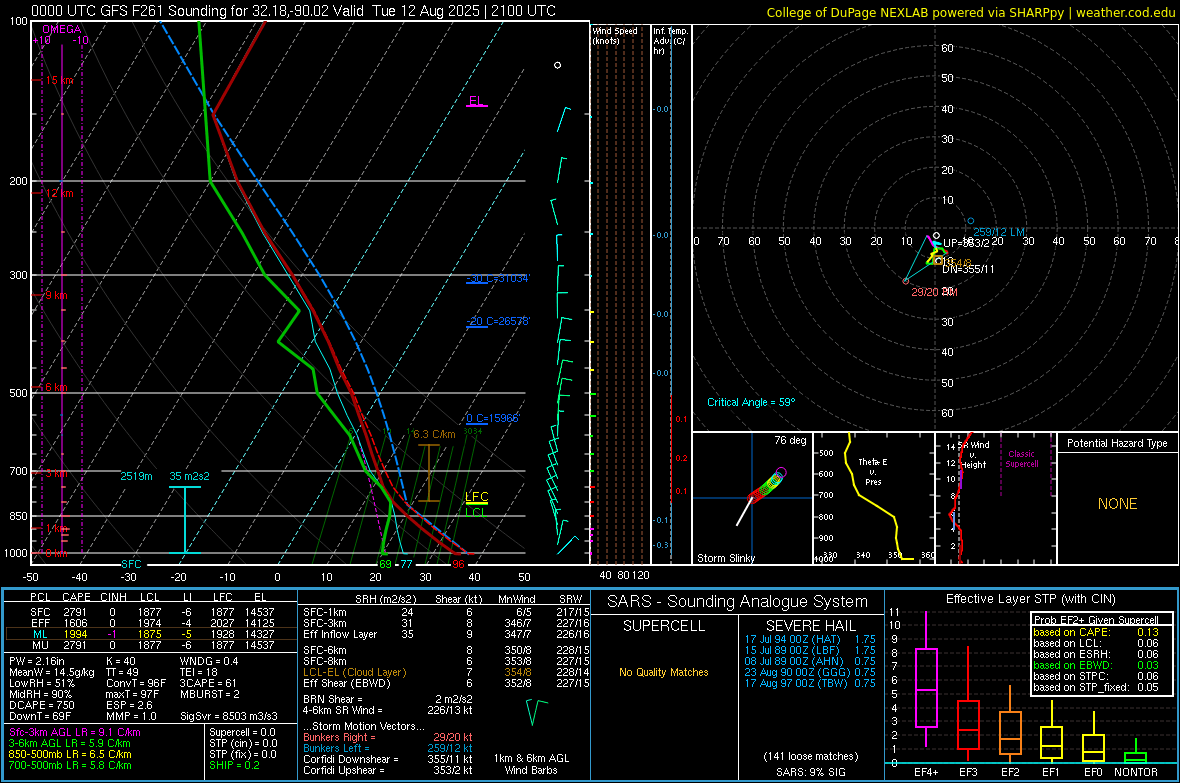Viewport: 1180px width, 783px height.
Task: Click the magenta EF4+ box plot
Action: click(x=926, y=678)
